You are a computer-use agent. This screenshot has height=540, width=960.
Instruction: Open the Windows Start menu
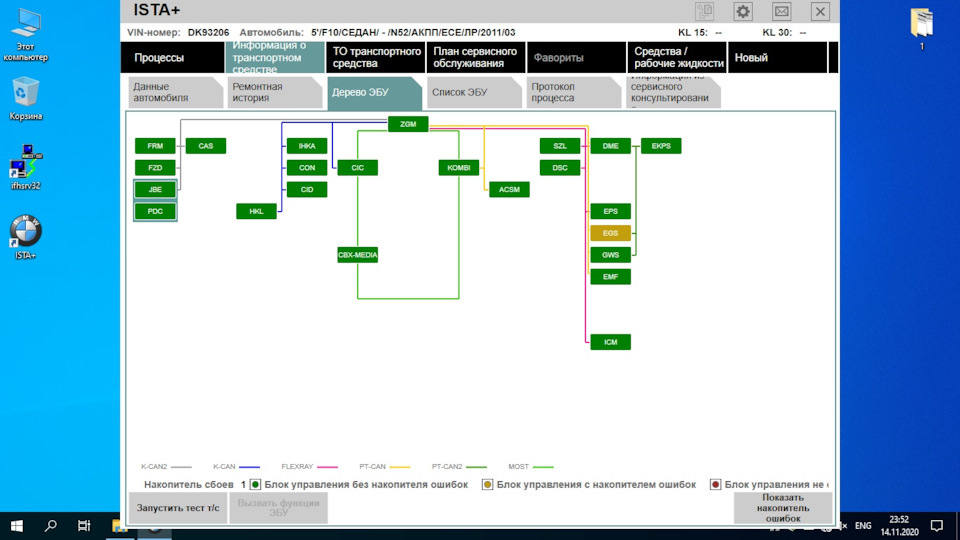coord(17,525)
